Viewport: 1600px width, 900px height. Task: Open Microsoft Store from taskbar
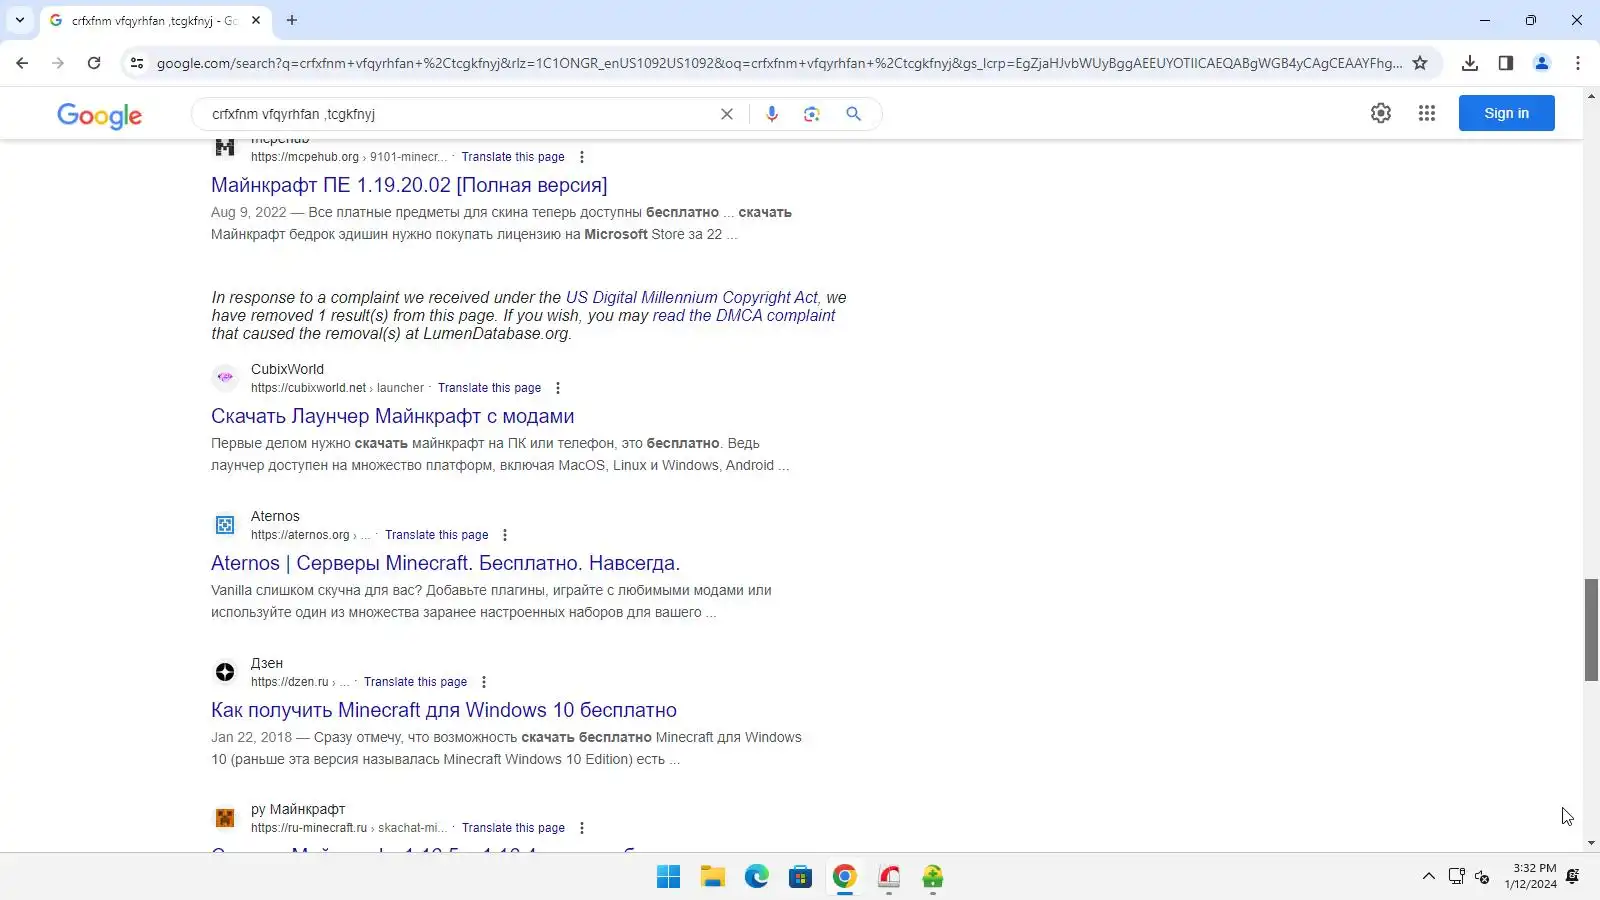[x=800, y=877]
